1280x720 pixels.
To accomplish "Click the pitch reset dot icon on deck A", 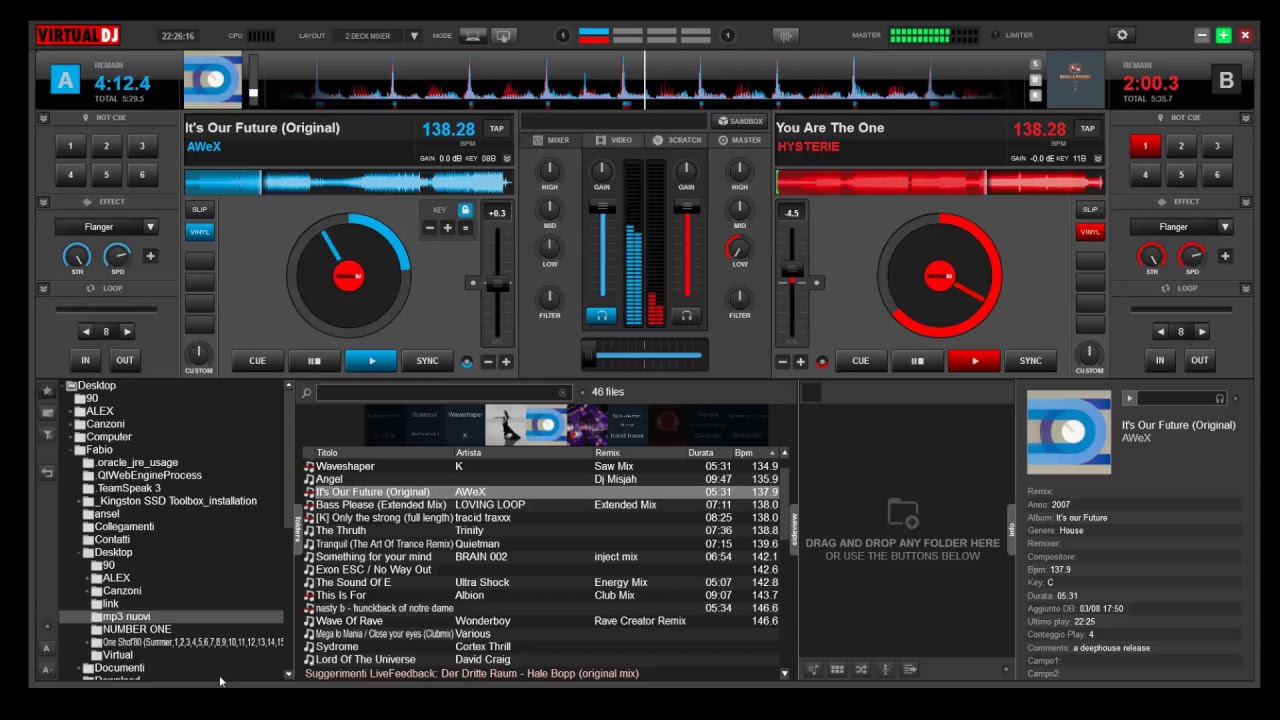I will click(472, 283).
